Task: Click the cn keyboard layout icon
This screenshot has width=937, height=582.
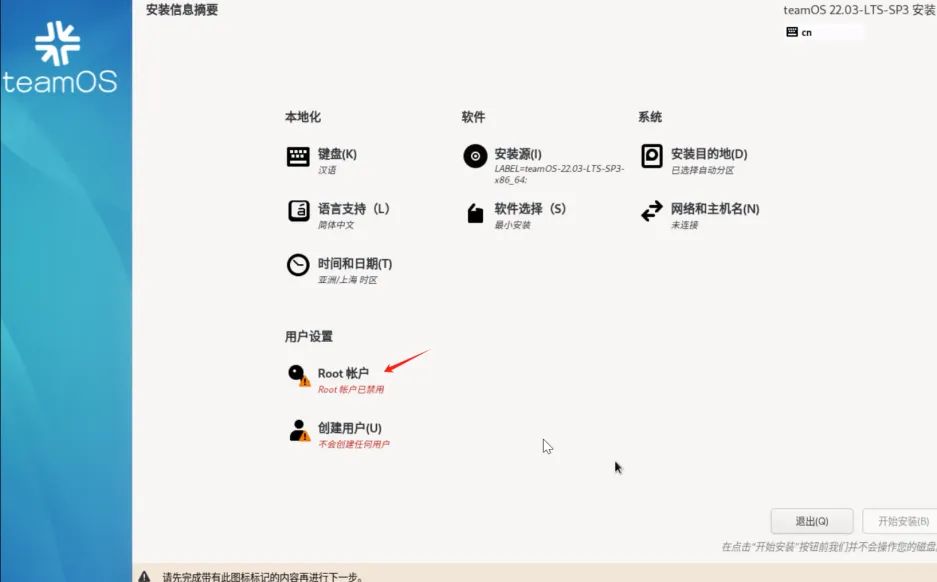Action: (x=792, y=32)
